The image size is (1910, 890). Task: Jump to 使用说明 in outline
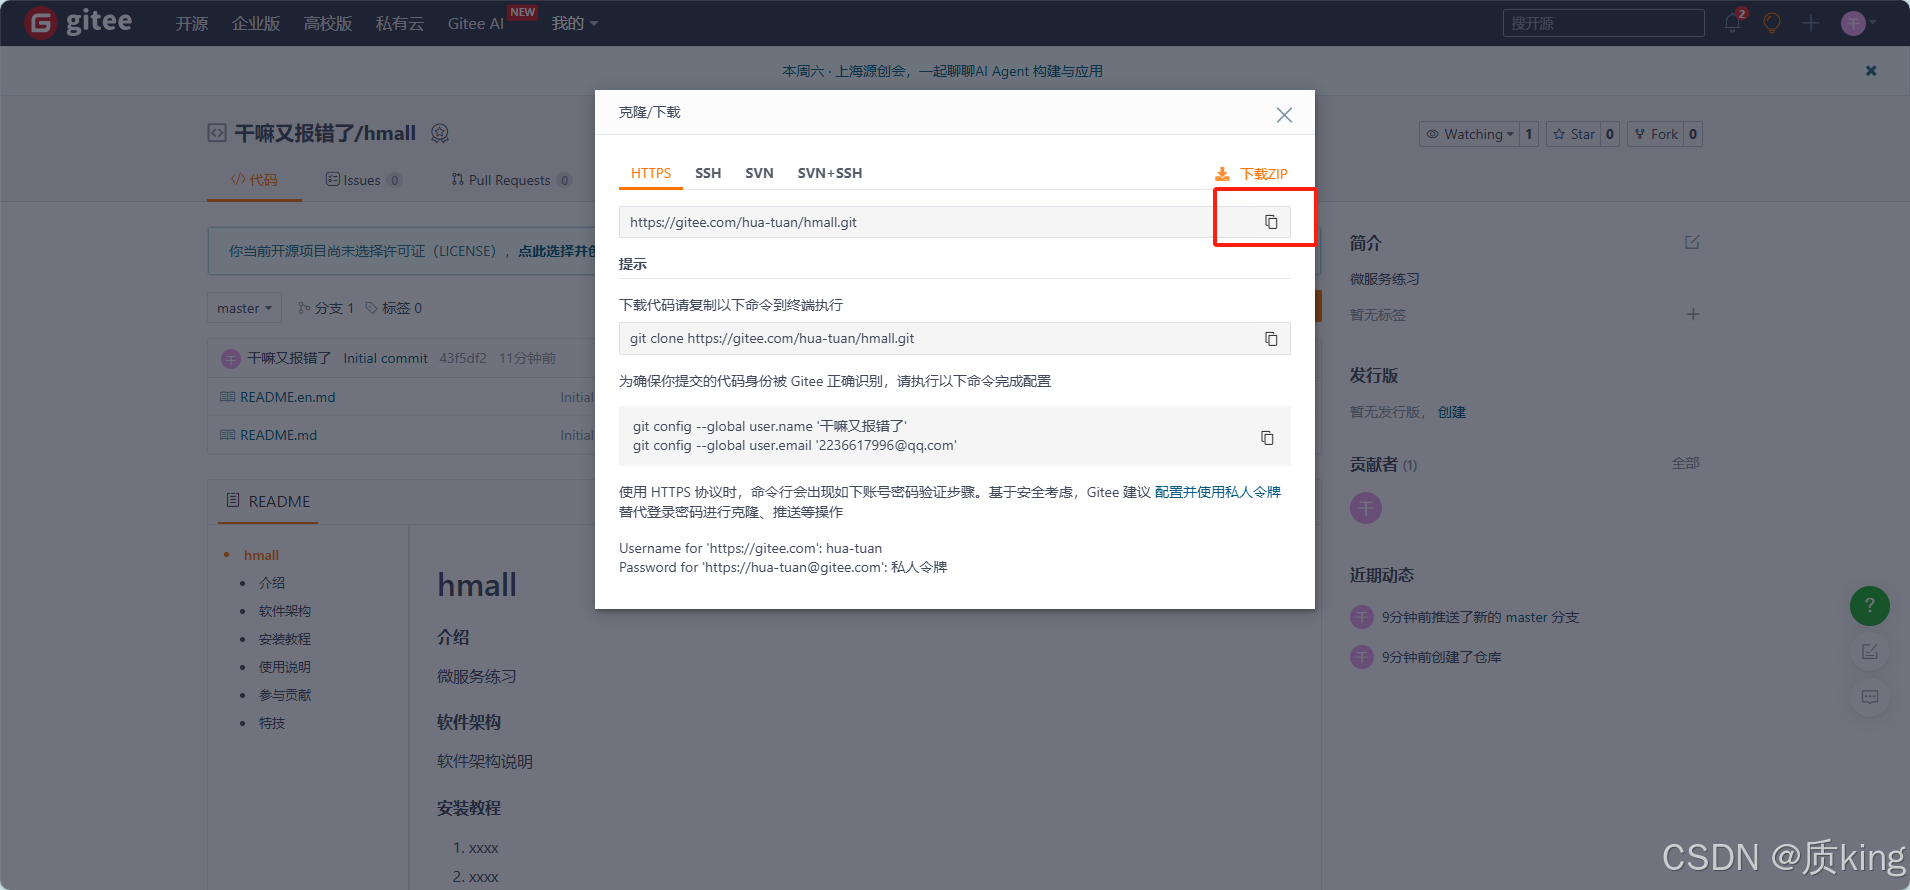tap(285, 667)
